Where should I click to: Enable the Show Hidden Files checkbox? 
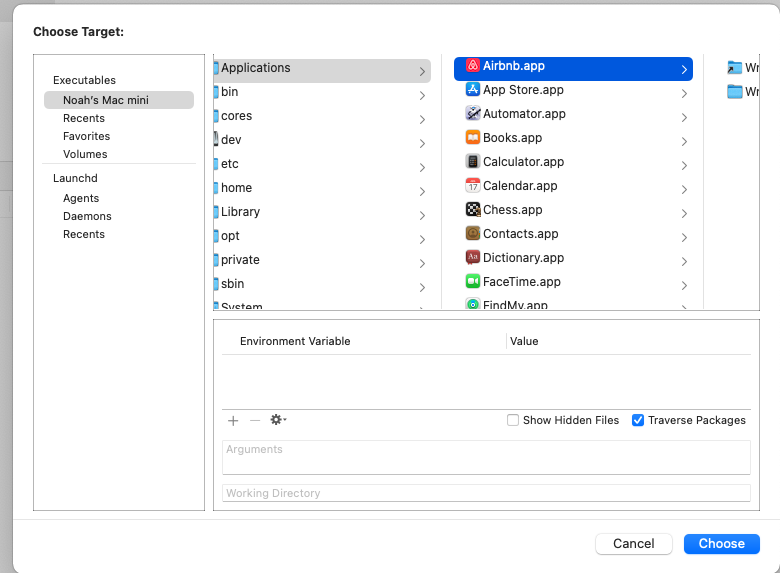click(x=513, y=421)
